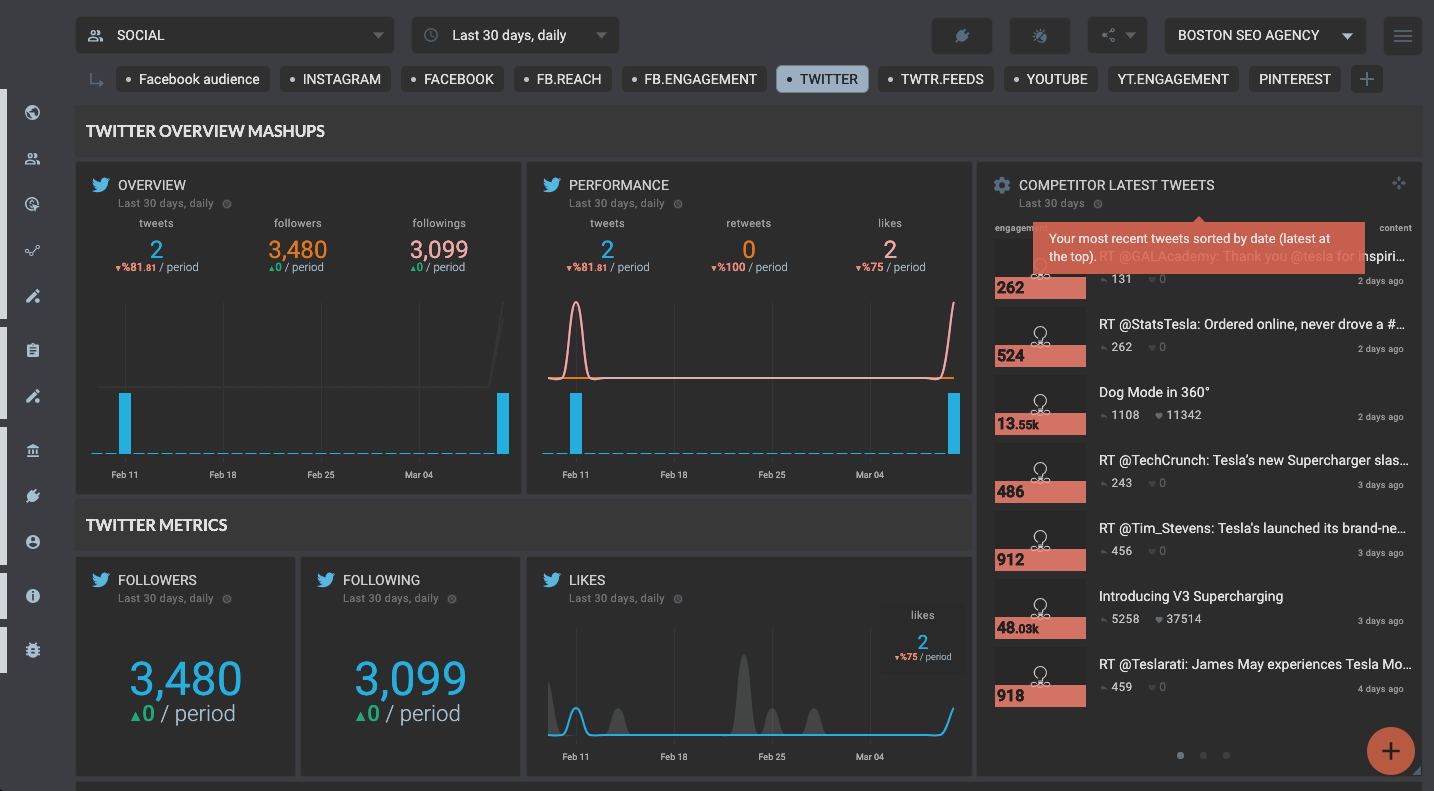Screen dimensions: 1434x791
Task: Click the resize corner of Competitor Latest Tweets widget
Action: click(1416, 771)
